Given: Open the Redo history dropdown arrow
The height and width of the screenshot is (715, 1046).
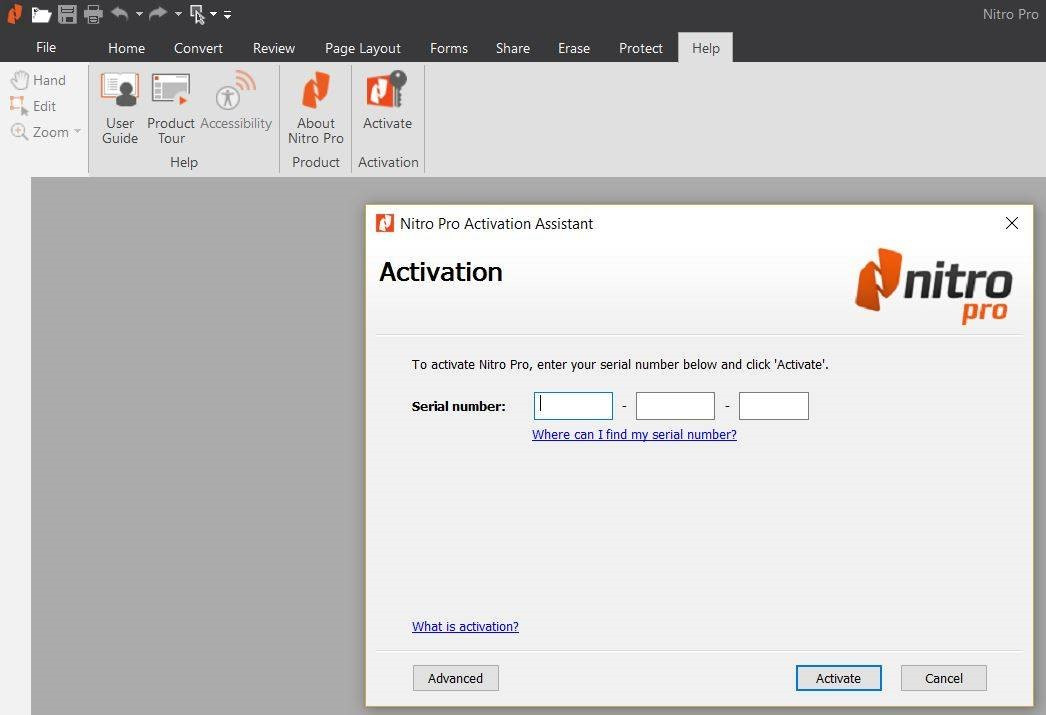Looking at the screenshot, I should (x=178, y=13).
